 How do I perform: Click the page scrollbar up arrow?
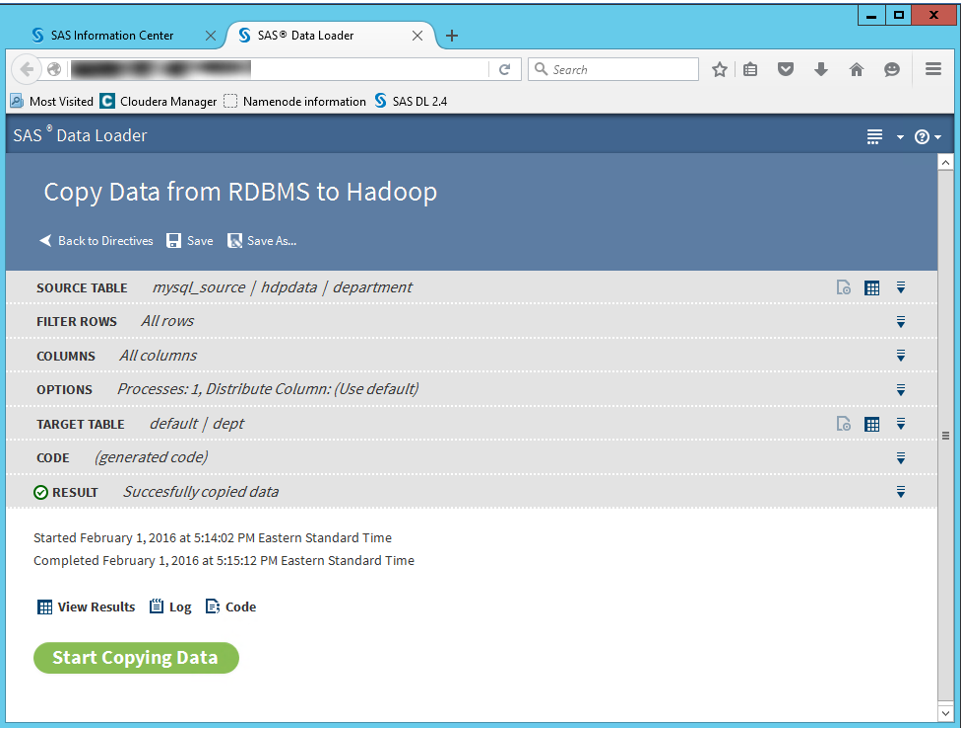(946, 162)
